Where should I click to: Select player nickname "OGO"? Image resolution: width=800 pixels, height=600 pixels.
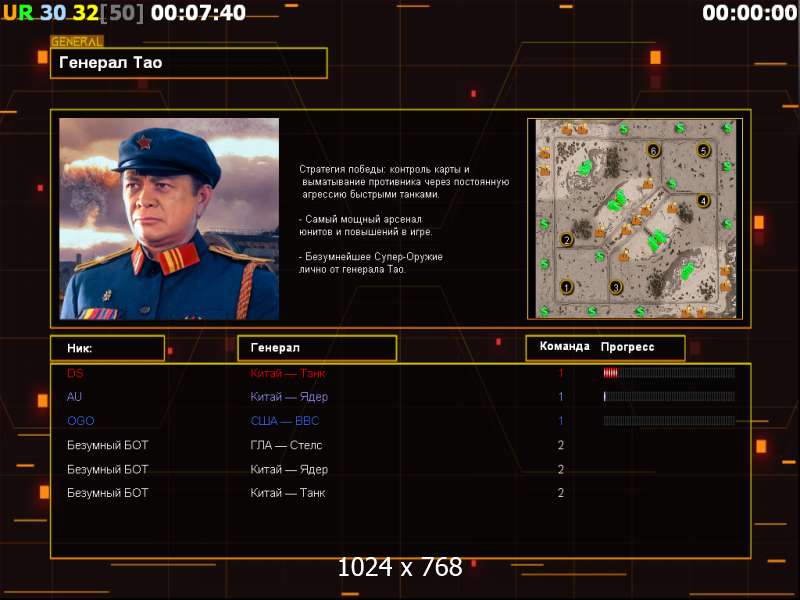point(81,421)
